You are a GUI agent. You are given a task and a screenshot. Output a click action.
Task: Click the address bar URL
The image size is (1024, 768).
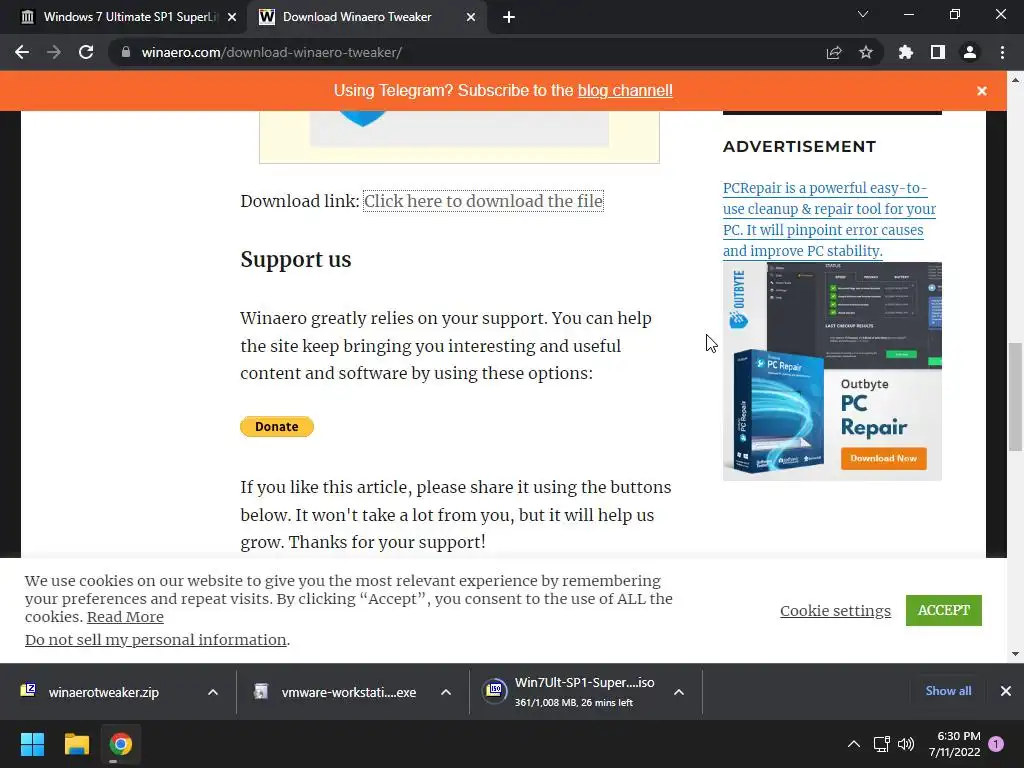pos(272,52)
